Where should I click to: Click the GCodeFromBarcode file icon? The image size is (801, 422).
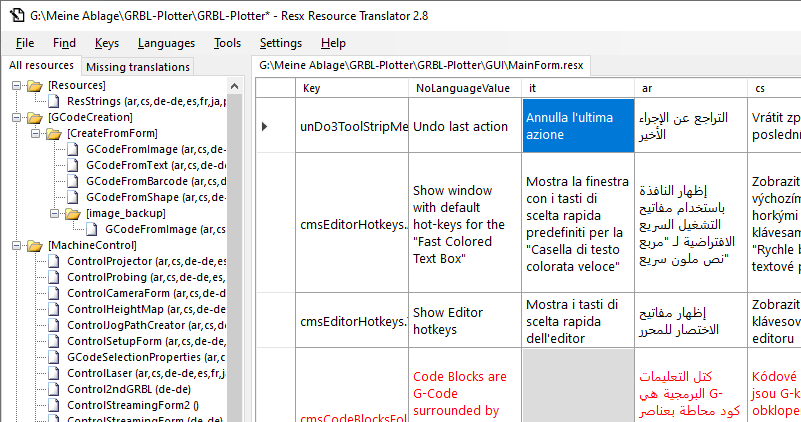click(x=73, y=181)
